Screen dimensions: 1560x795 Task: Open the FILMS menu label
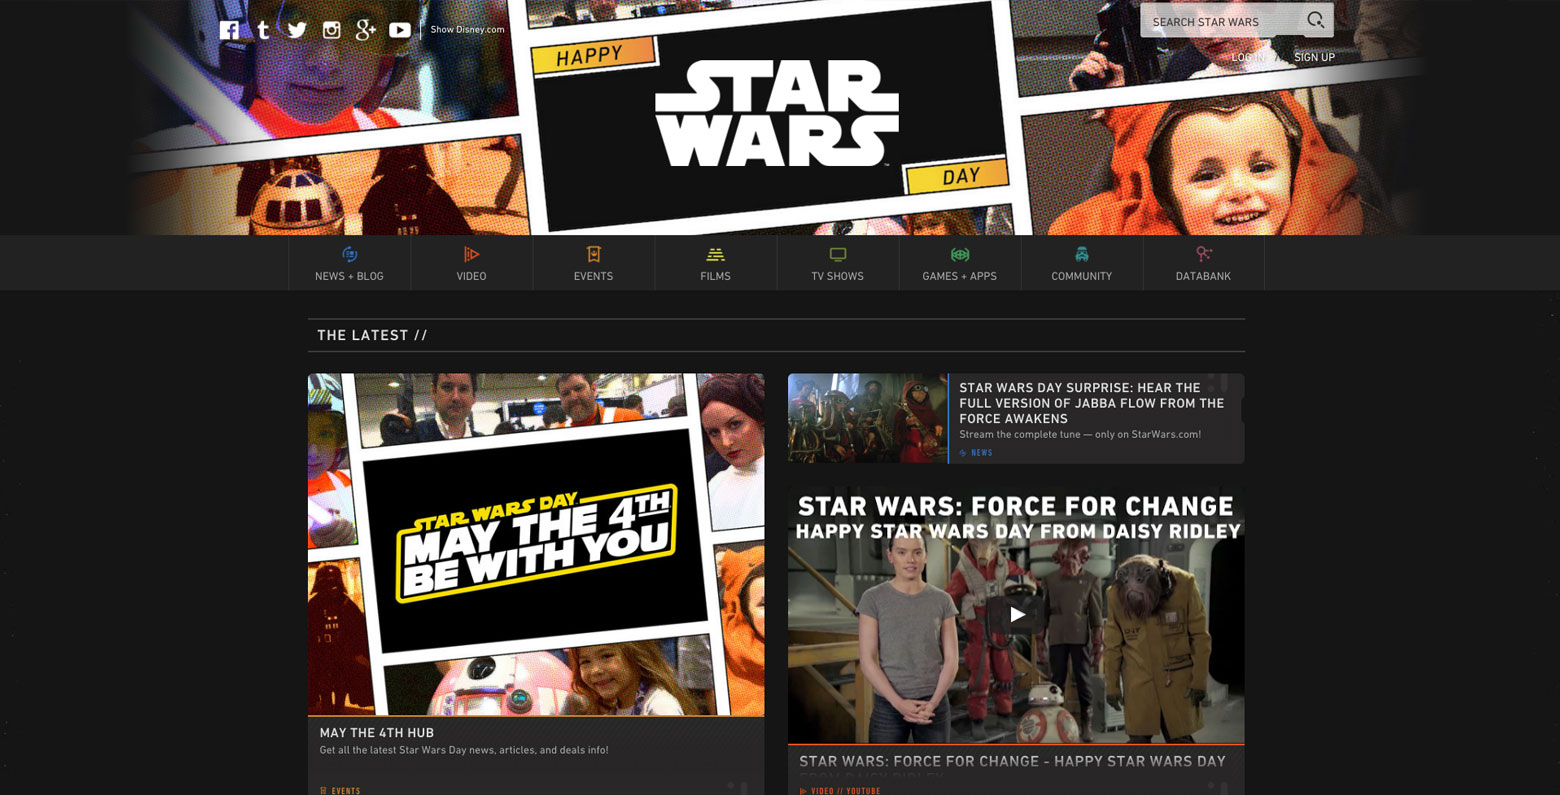715,276
